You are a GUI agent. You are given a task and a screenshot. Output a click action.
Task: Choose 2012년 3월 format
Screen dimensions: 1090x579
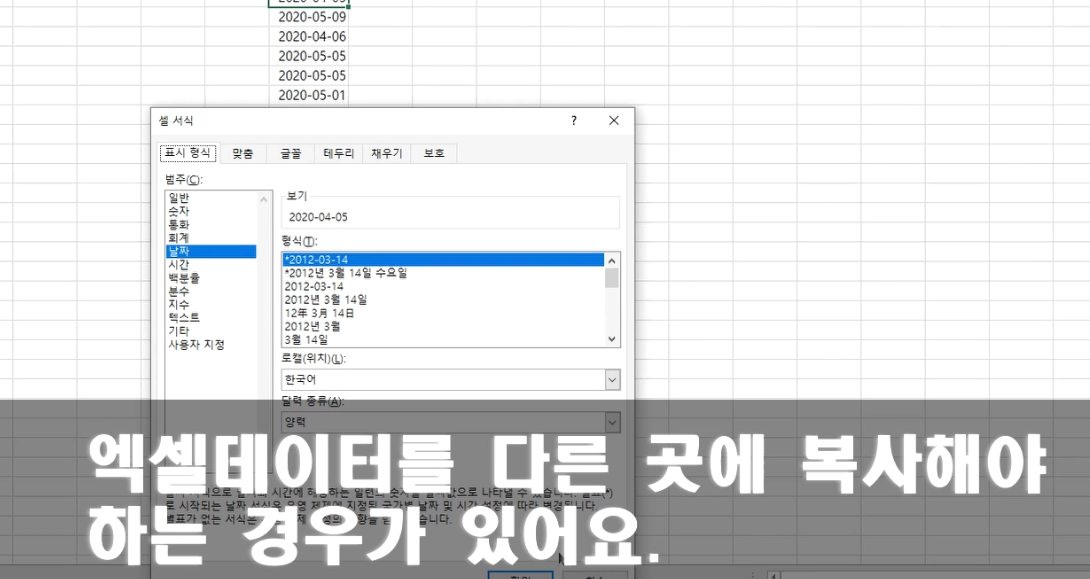tap(444, 326)
